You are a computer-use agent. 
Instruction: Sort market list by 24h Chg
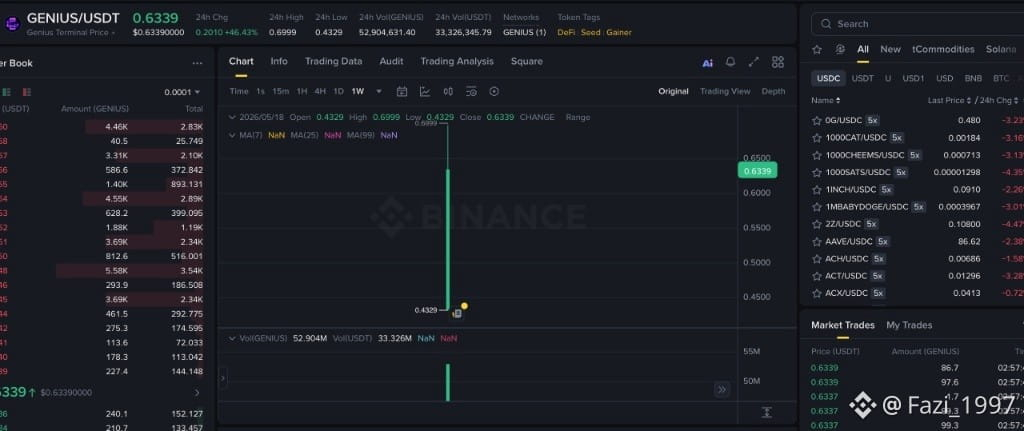click(998, 101)
